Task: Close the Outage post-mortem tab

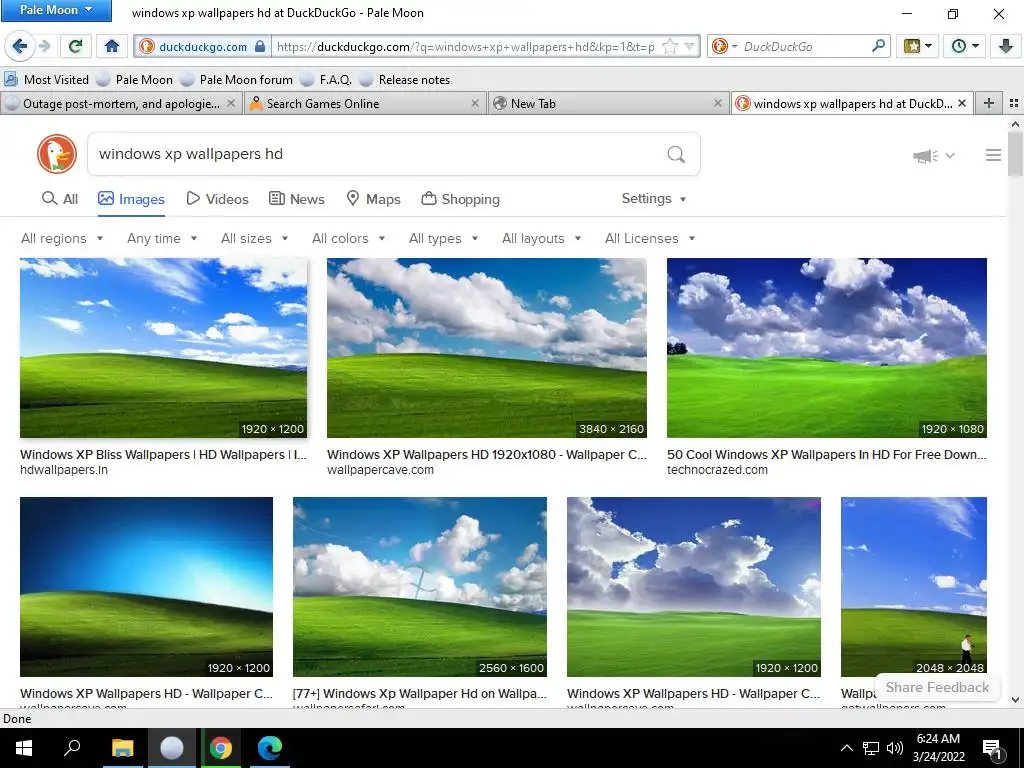Action: [231, 103]
